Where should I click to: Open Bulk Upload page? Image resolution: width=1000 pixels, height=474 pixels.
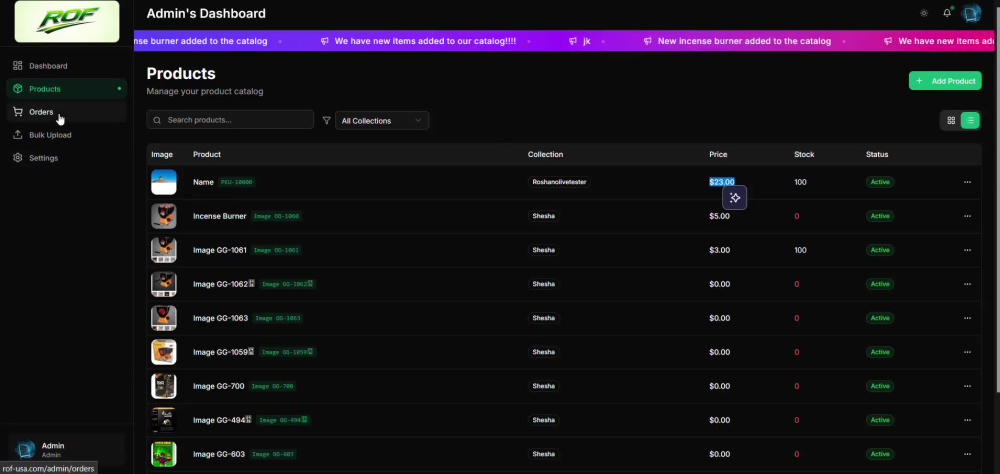(66, 135)
